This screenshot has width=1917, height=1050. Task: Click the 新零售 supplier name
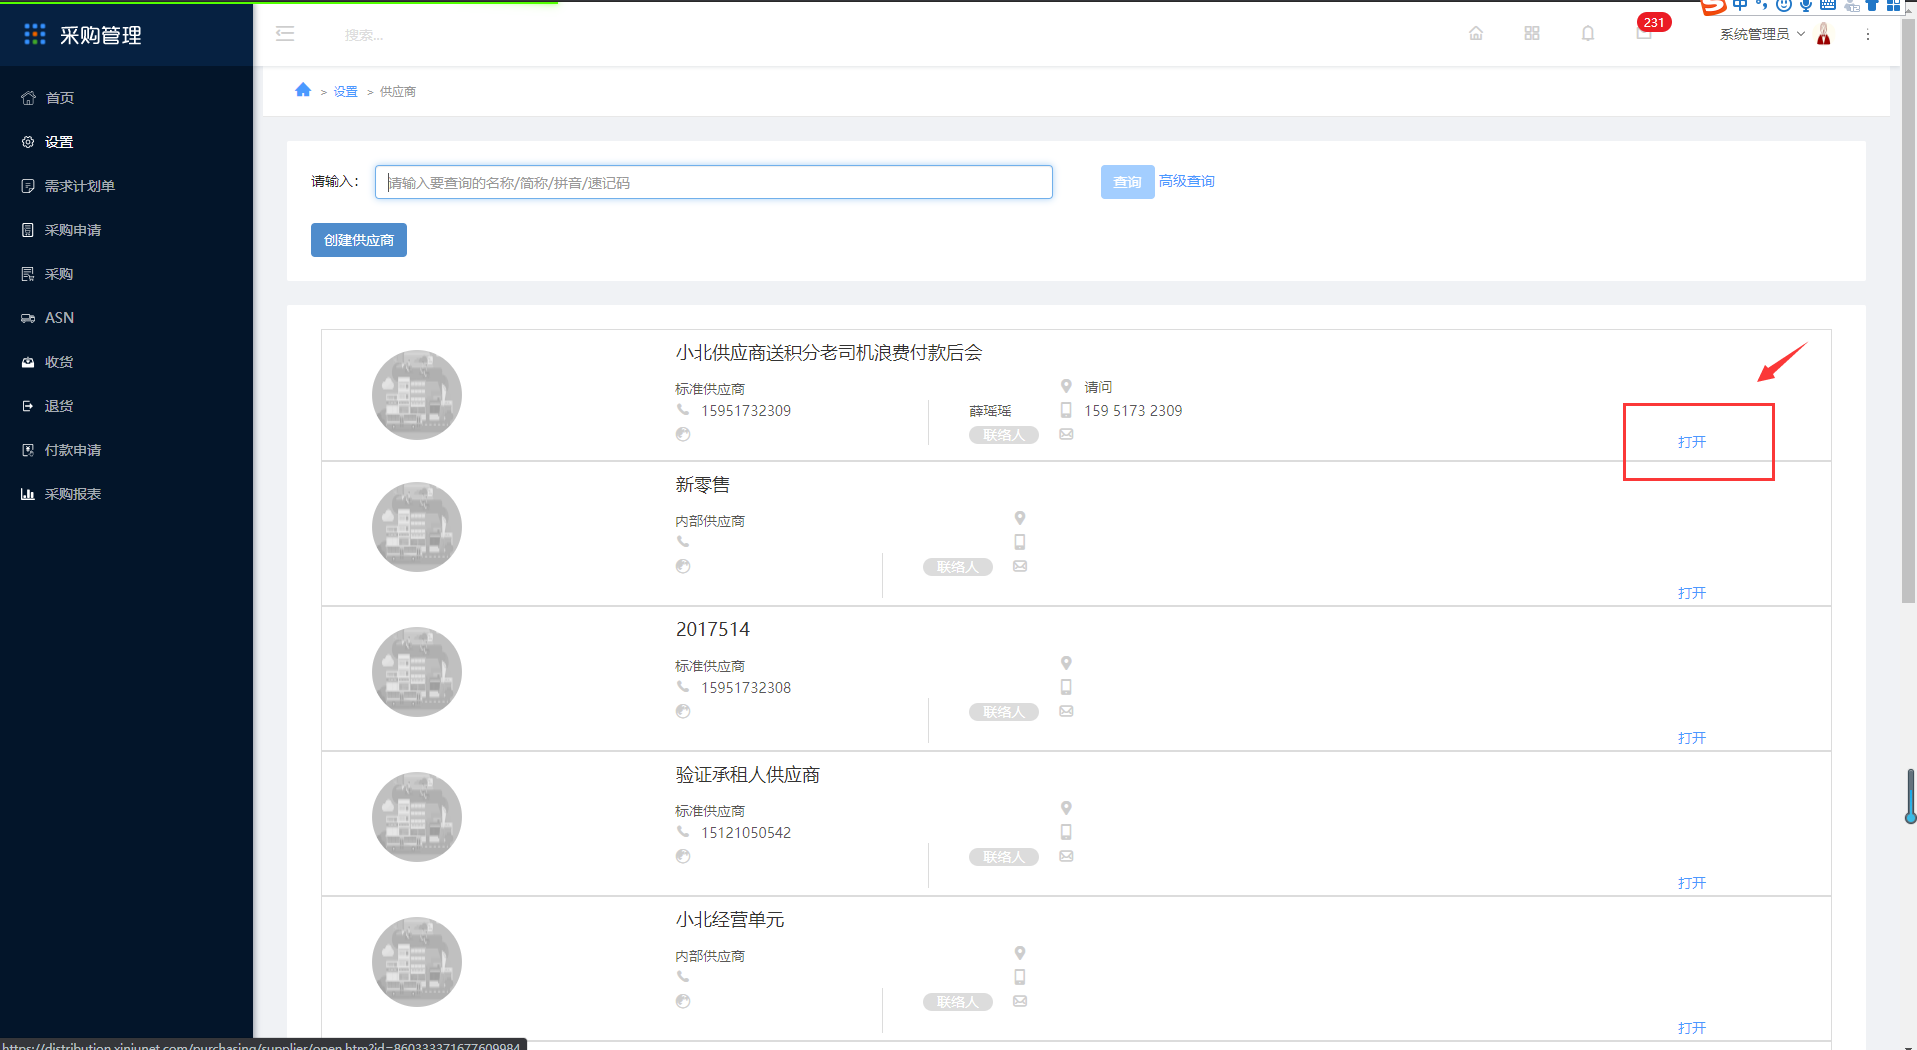click(702, 485)
